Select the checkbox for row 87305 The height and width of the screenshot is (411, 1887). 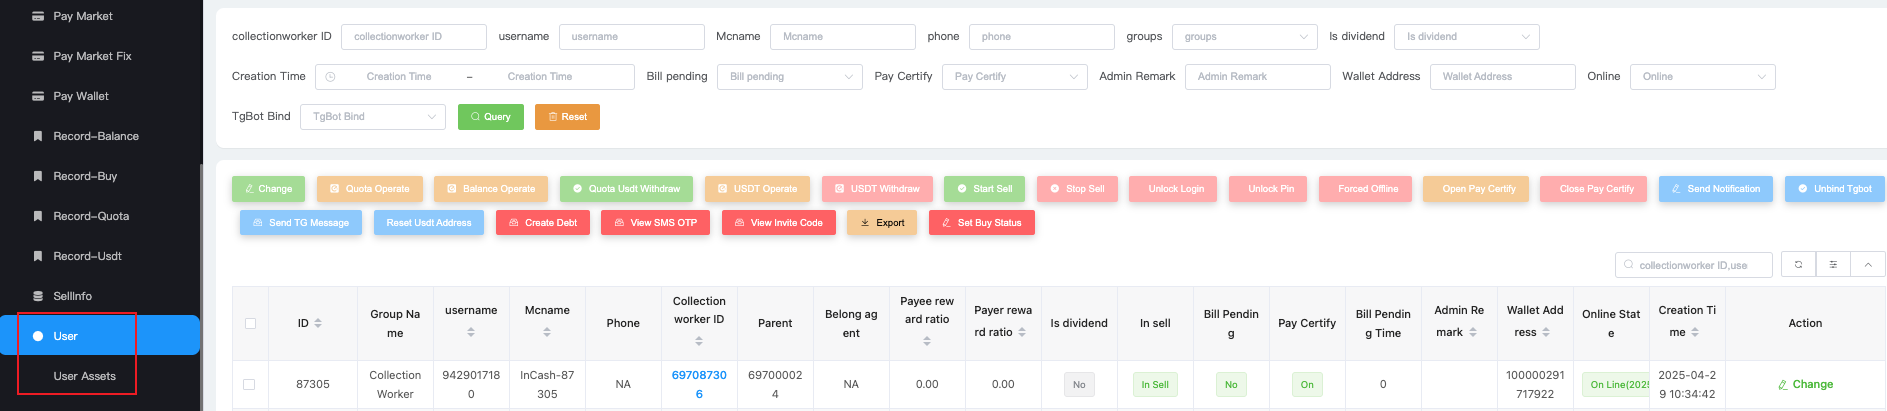coord(250,384)
